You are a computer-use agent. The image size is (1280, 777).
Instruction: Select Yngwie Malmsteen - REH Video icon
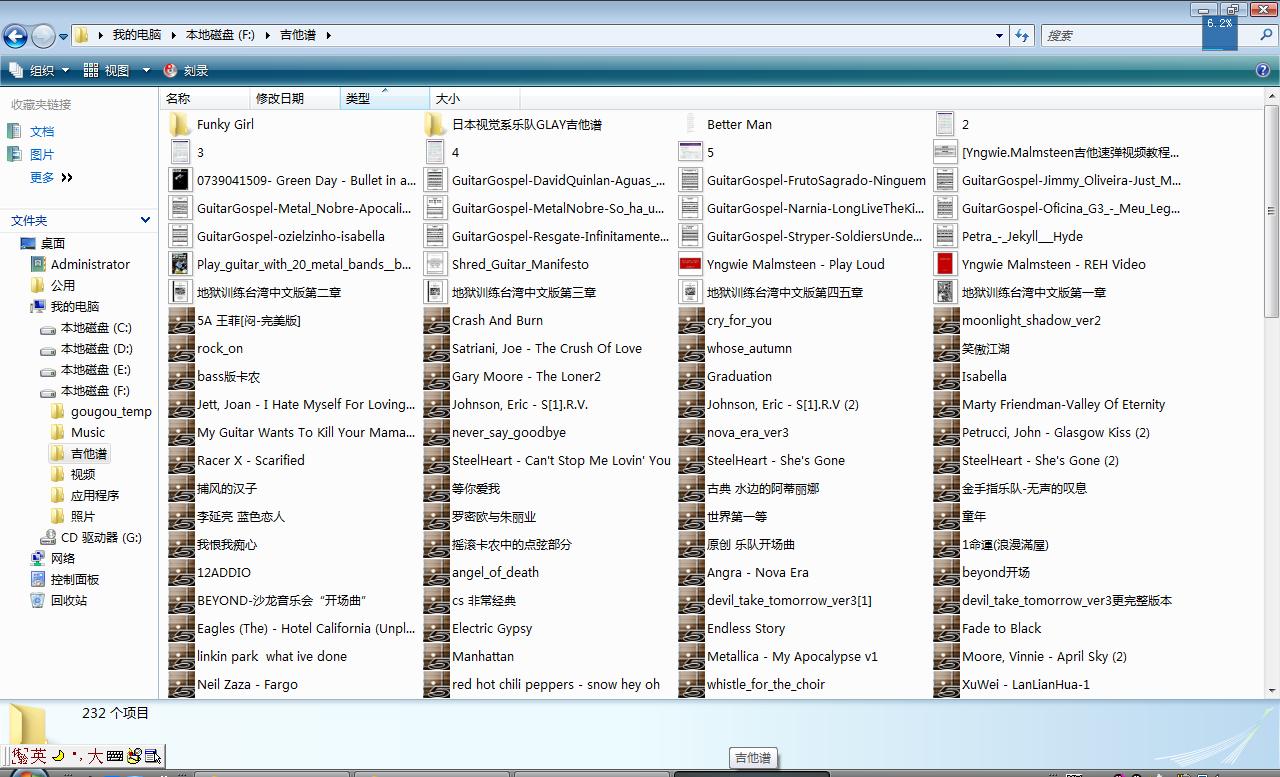[x=945, y=264]
